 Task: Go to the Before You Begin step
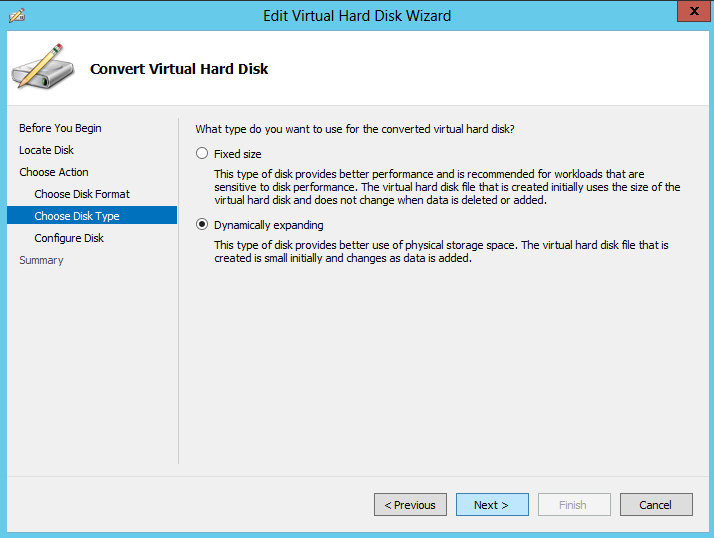point(60,128)
